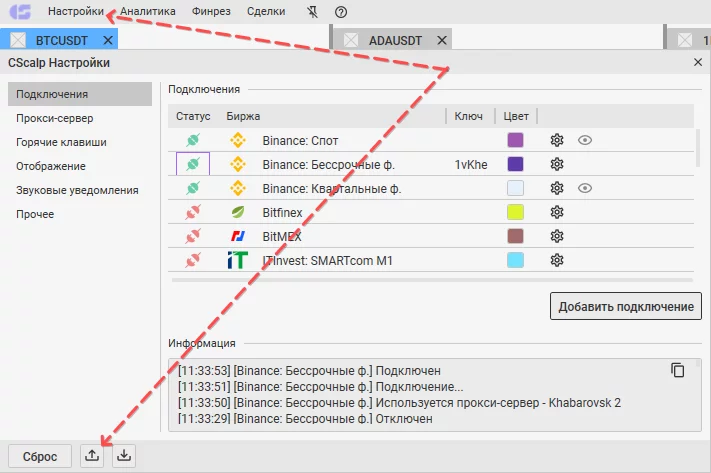Open color picker for Binance: Спот

515,140
